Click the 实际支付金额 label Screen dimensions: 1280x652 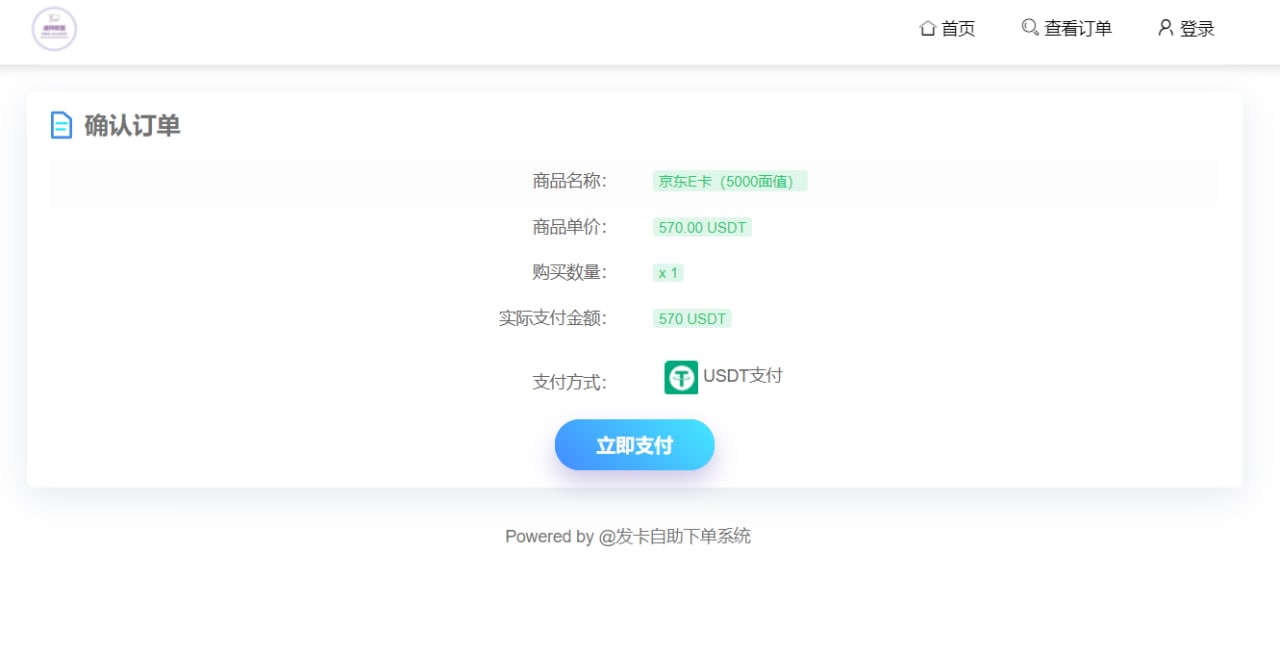coord(550,318)
